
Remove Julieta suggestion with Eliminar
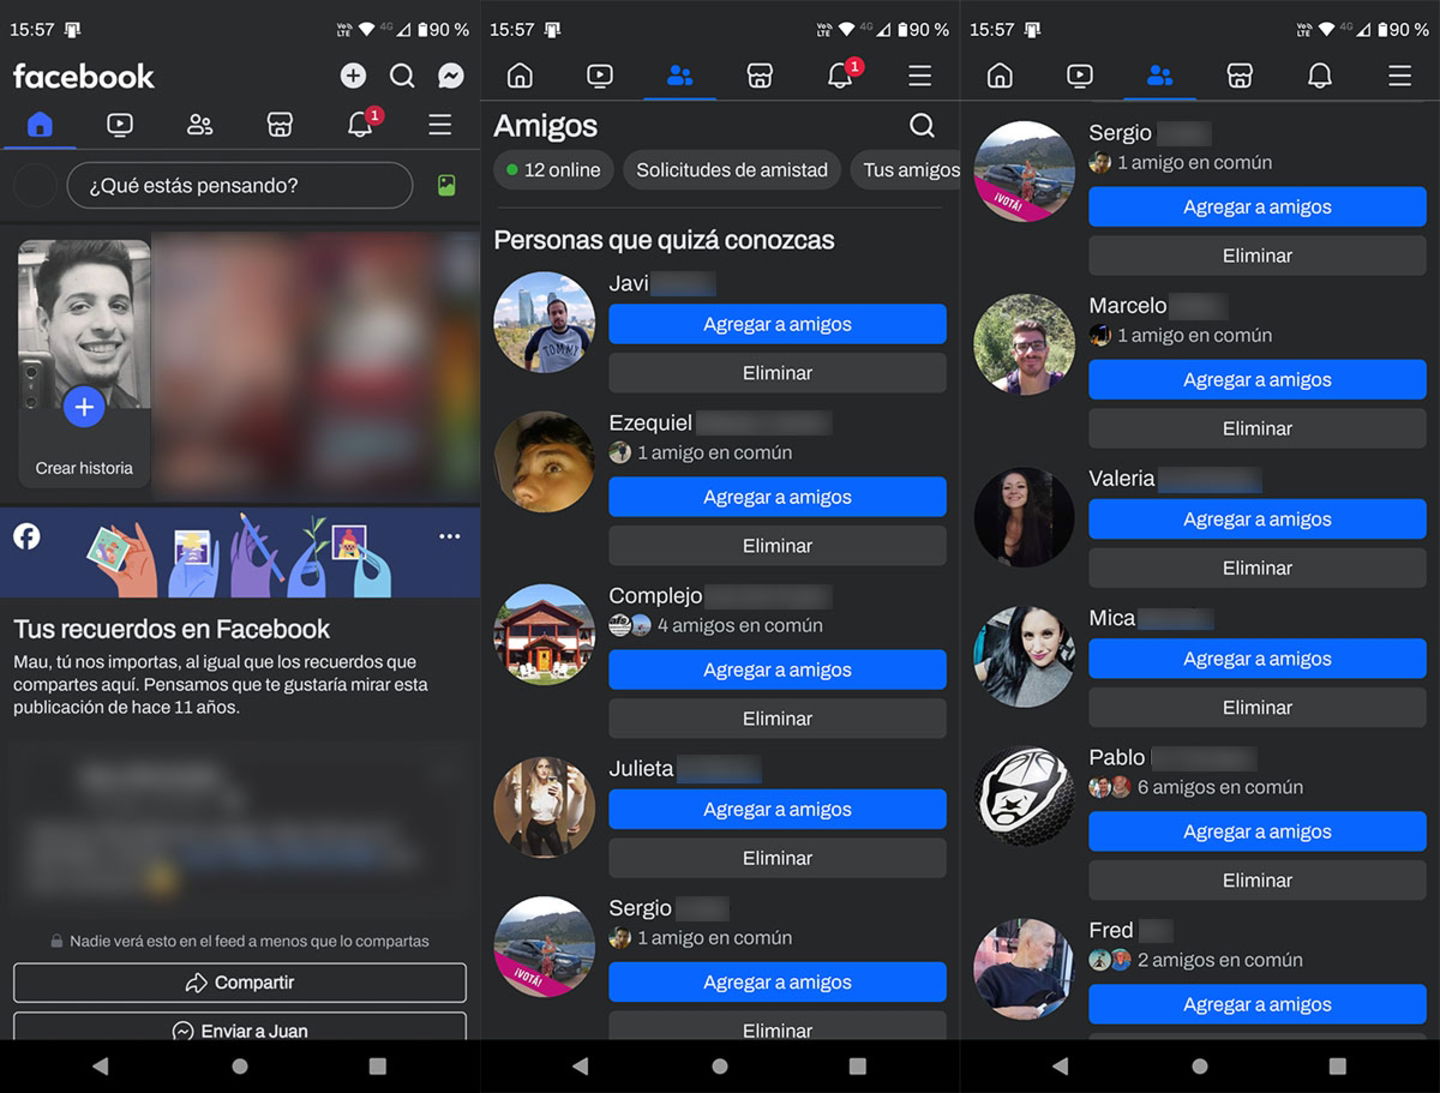pos(777,858)
